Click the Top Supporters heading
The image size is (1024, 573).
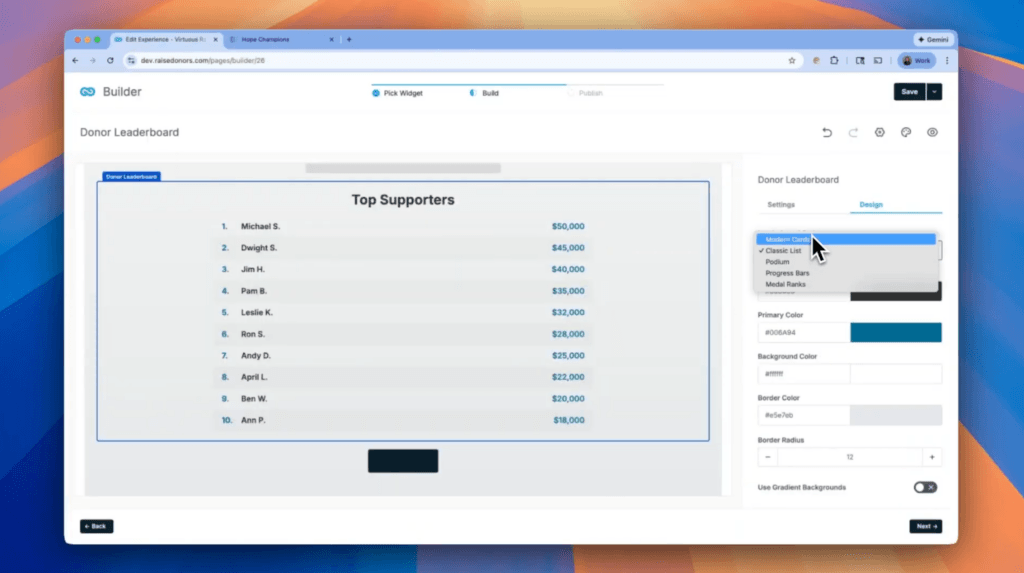403,200
